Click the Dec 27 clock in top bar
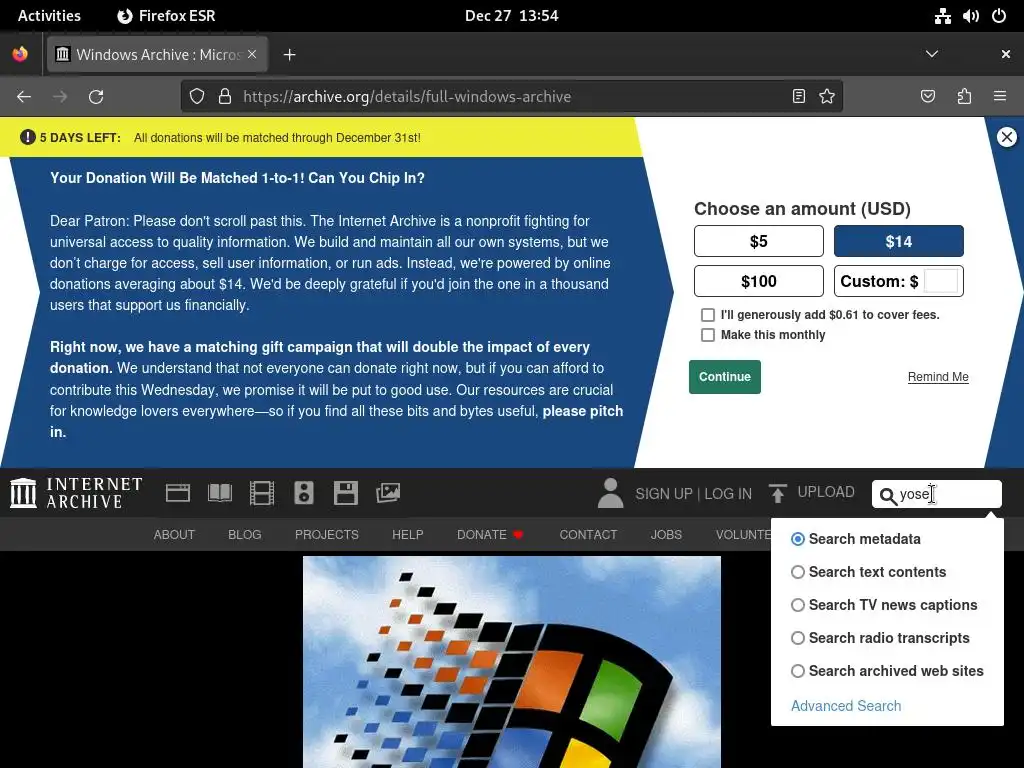1024x768 pixels. (511, 16)
